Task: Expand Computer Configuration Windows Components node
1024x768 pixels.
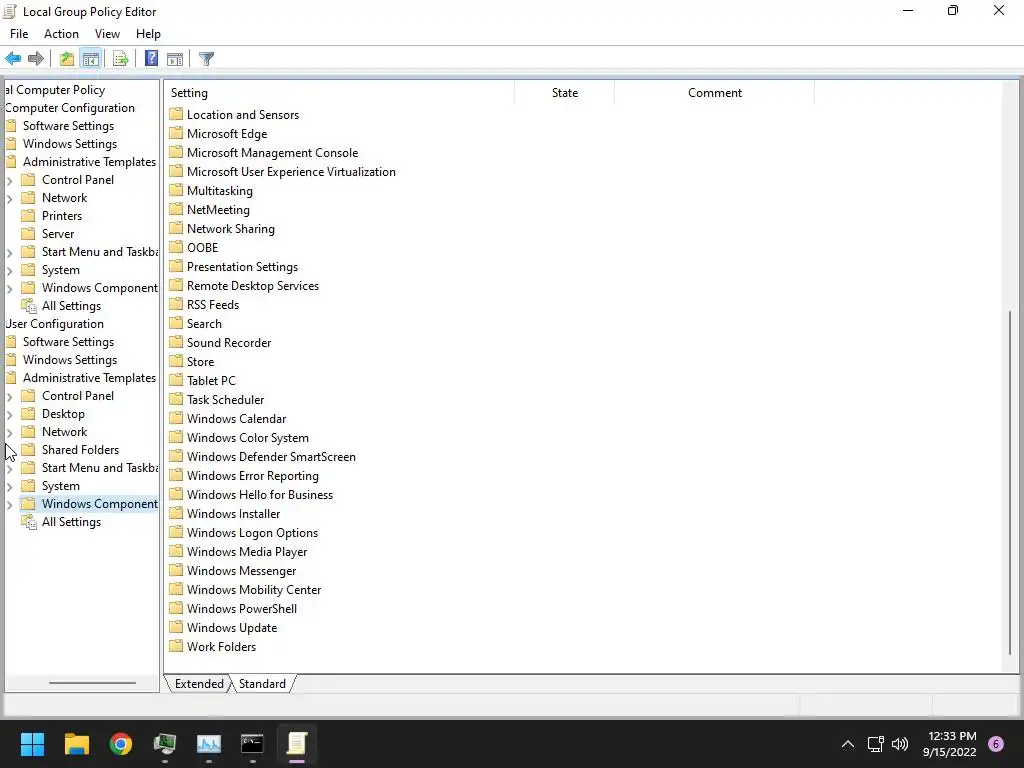Action: (x=9, y=289)
